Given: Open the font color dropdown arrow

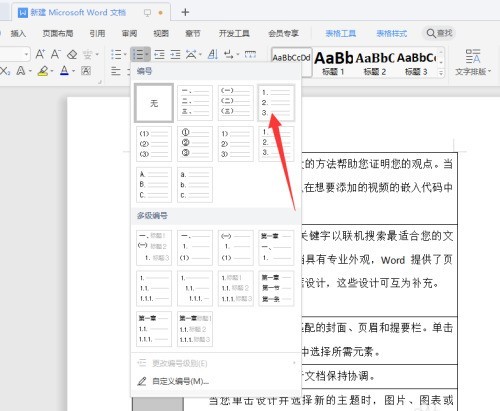Looking at the screenshot, I should pyautogui.click(x=73, y=71).
